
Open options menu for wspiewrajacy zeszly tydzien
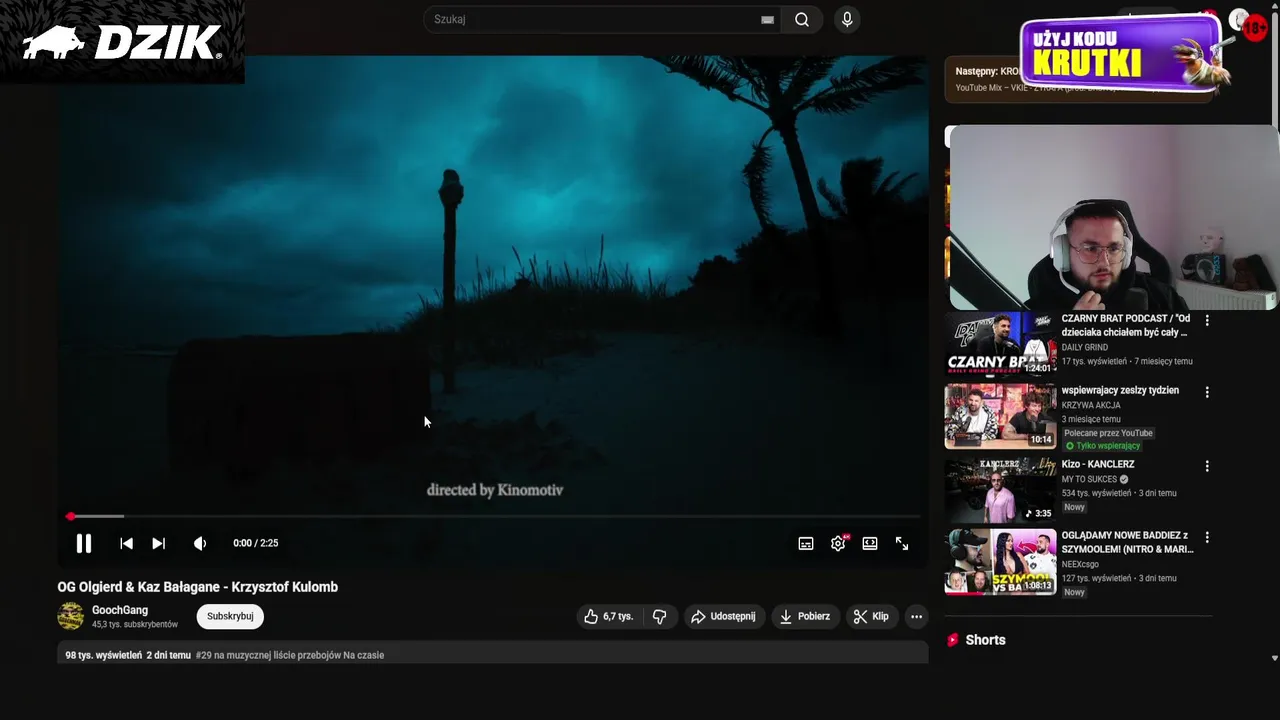pos(1207,392)
